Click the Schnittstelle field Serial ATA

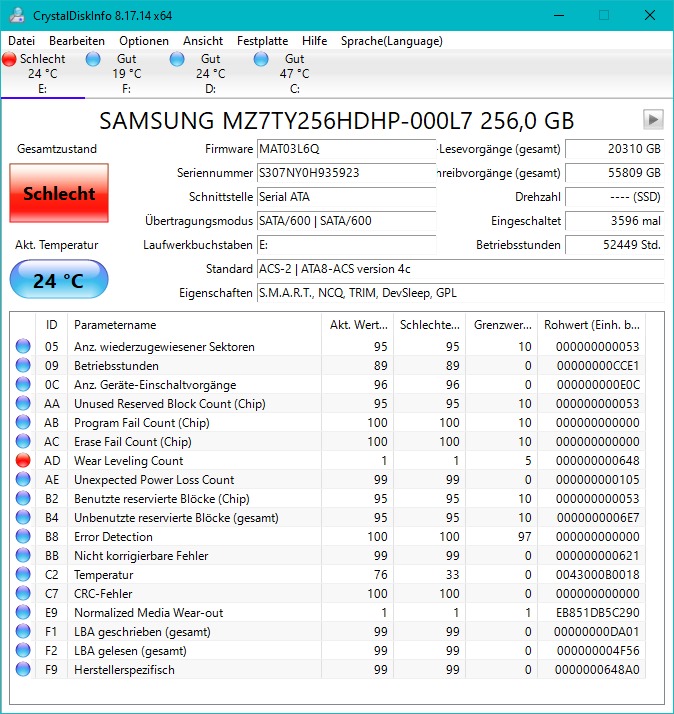pyautogui.click(x=347, y=197)
